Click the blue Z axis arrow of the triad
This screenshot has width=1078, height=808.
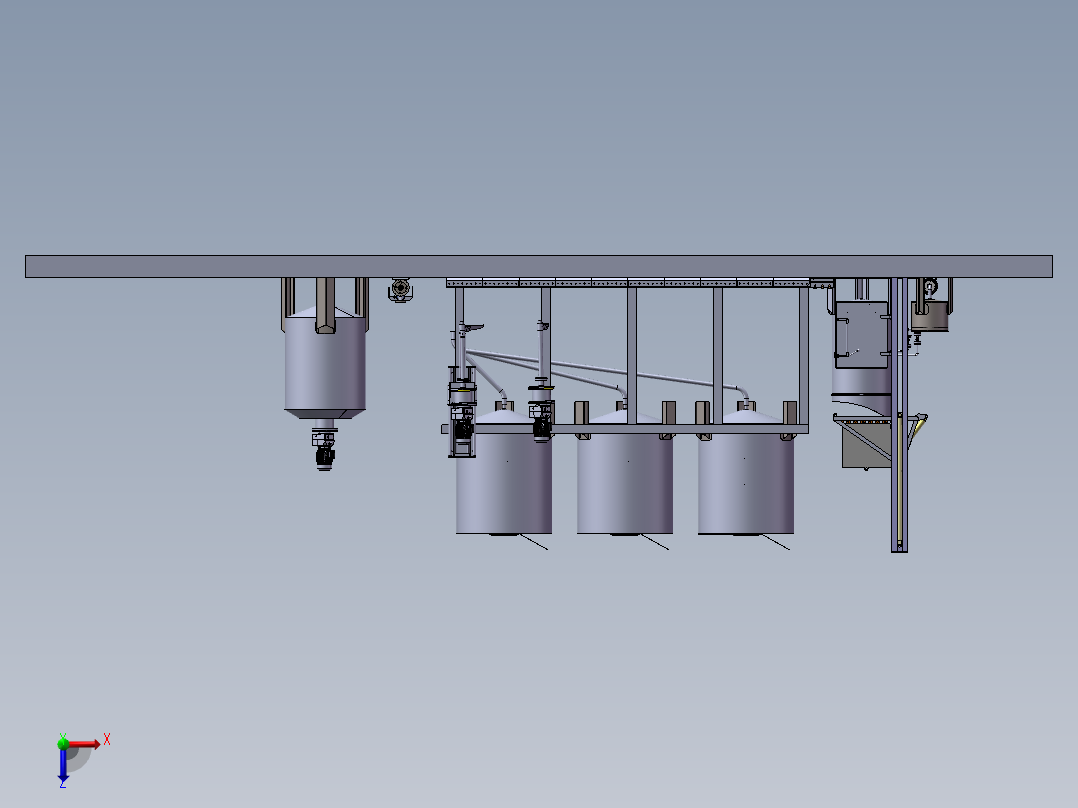[63, 765]
